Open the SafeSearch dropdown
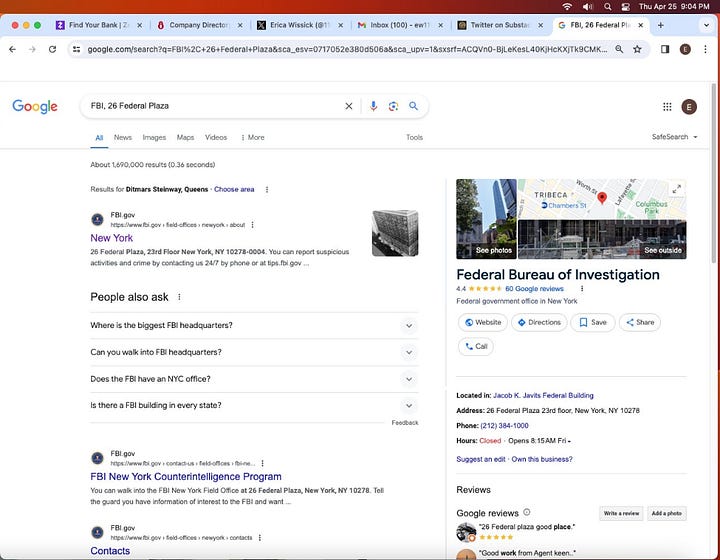720x560 pixels. pyautogui.click(x=674, y=137)
